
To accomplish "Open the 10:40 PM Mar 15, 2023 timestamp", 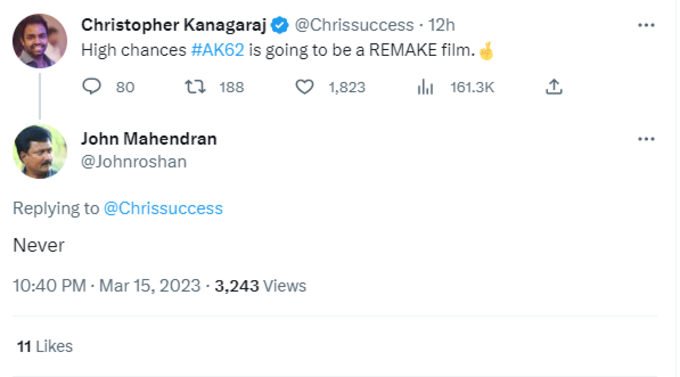I will coord(107,286).
